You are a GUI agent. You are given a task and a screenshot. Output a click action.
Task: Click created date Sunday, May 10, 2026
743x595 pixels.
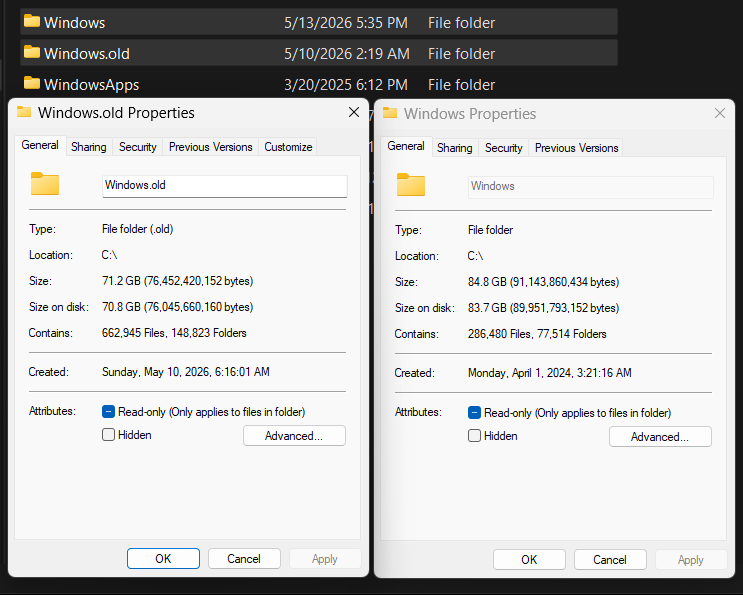186,372
